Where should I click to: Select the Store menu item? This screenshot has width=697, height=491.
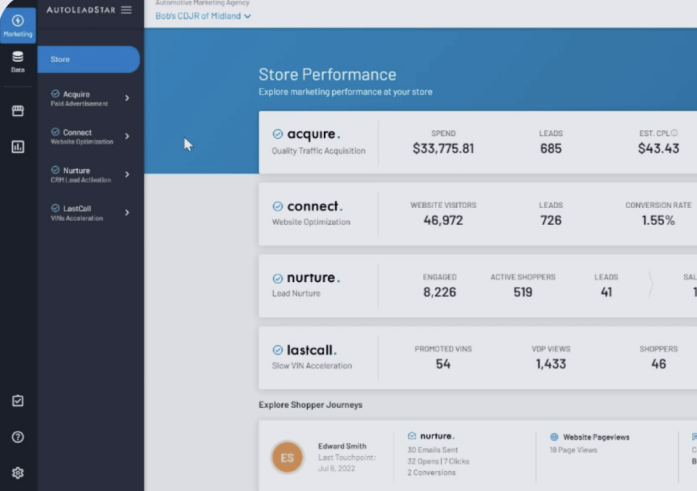click(88, 59)
